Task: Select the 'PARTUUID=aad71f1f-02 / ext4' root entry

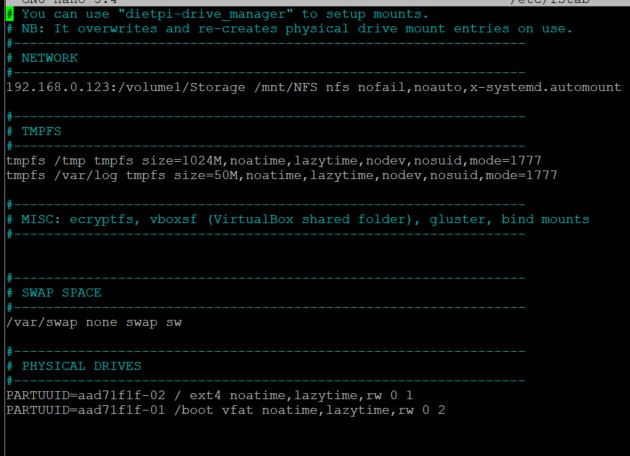Action: (210, 395)
